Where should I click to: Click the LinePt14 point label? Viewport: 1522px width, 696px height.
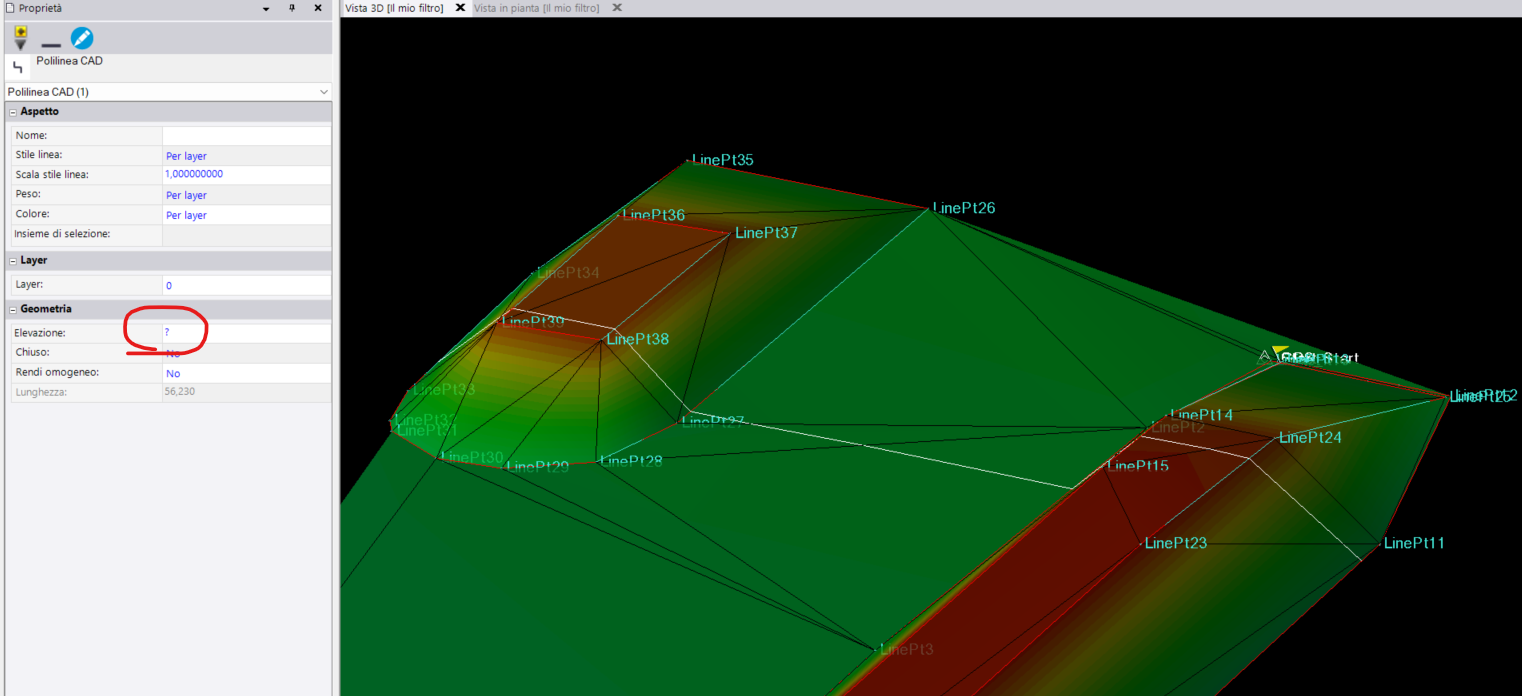[x=1201, y=415]
